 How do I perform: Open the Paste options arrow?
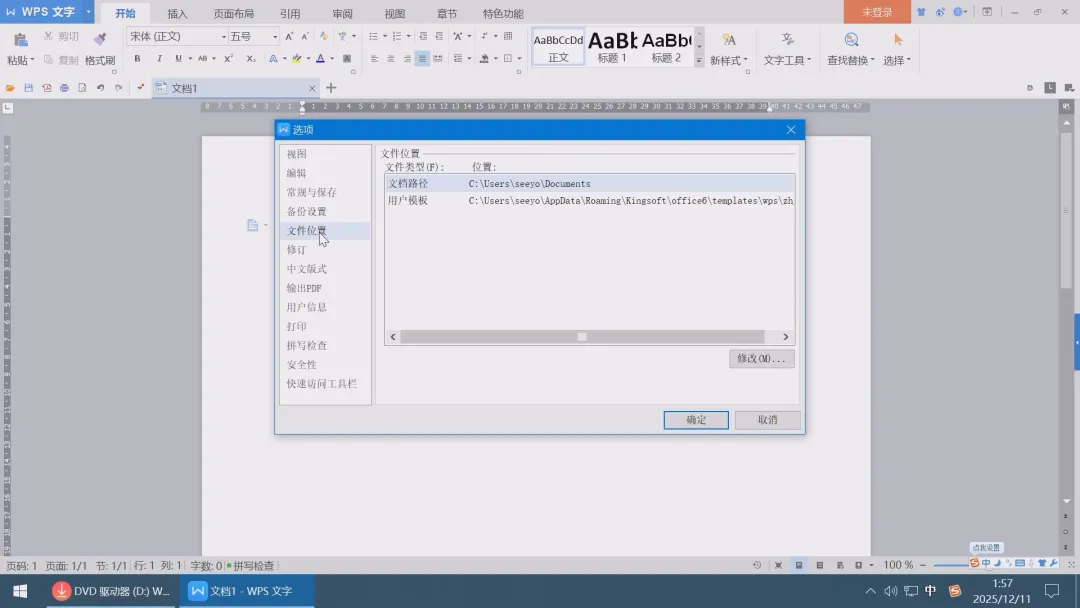pos(32,61)
